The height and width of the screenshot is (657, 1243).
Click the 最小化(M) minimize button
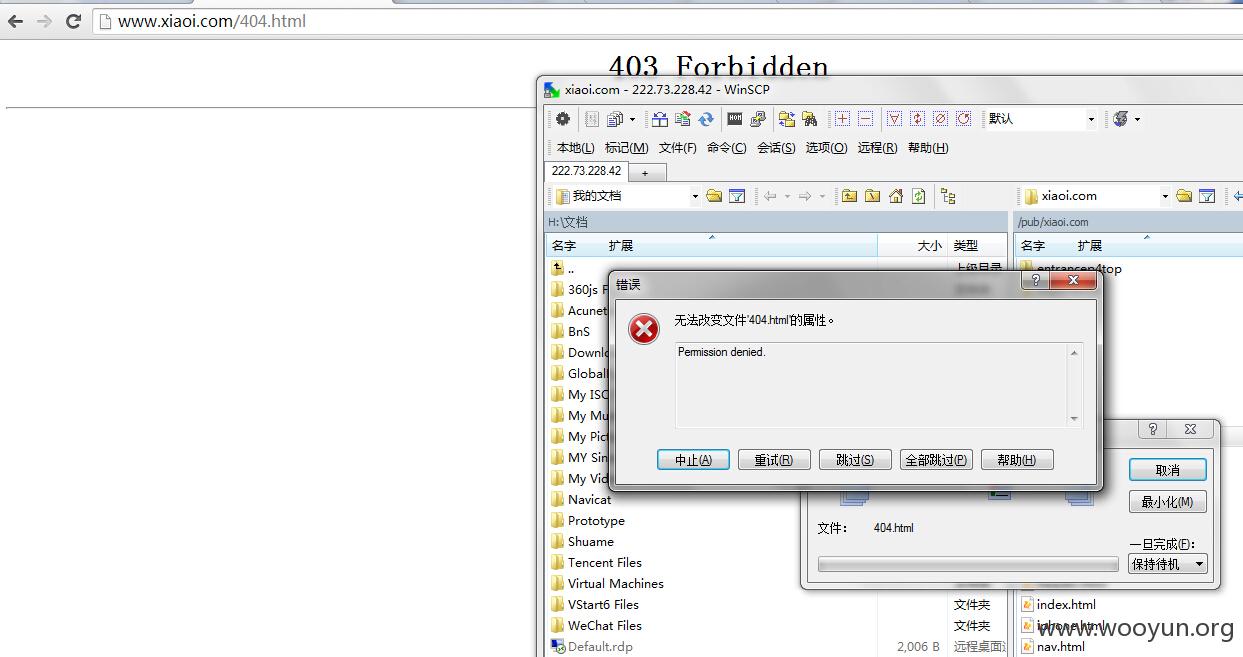(1168, 502)
